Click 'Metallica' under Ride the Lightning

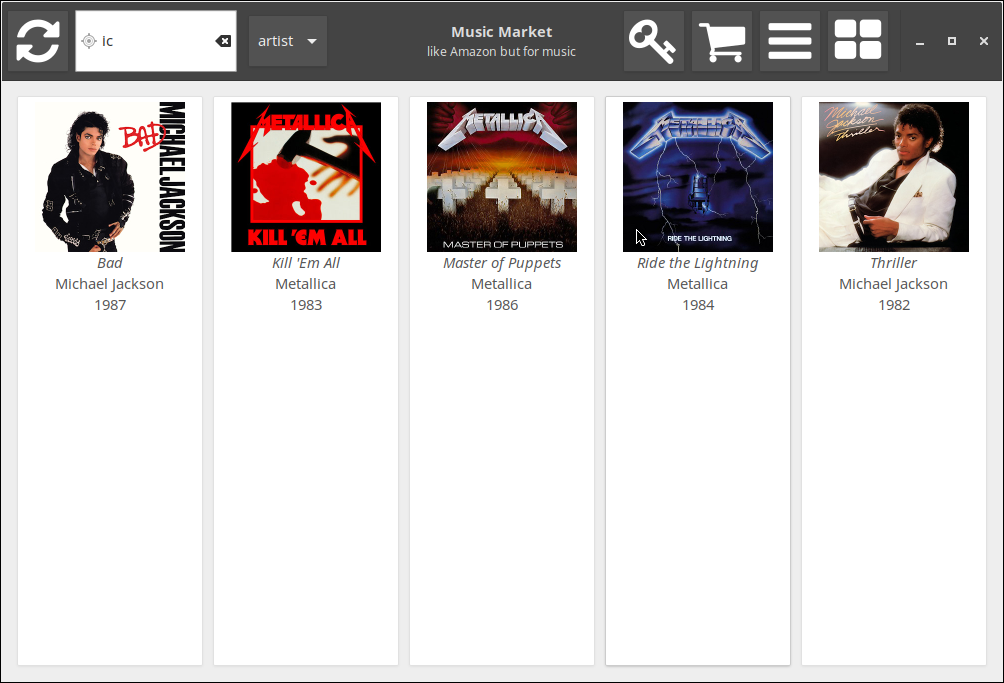(698, 284)
